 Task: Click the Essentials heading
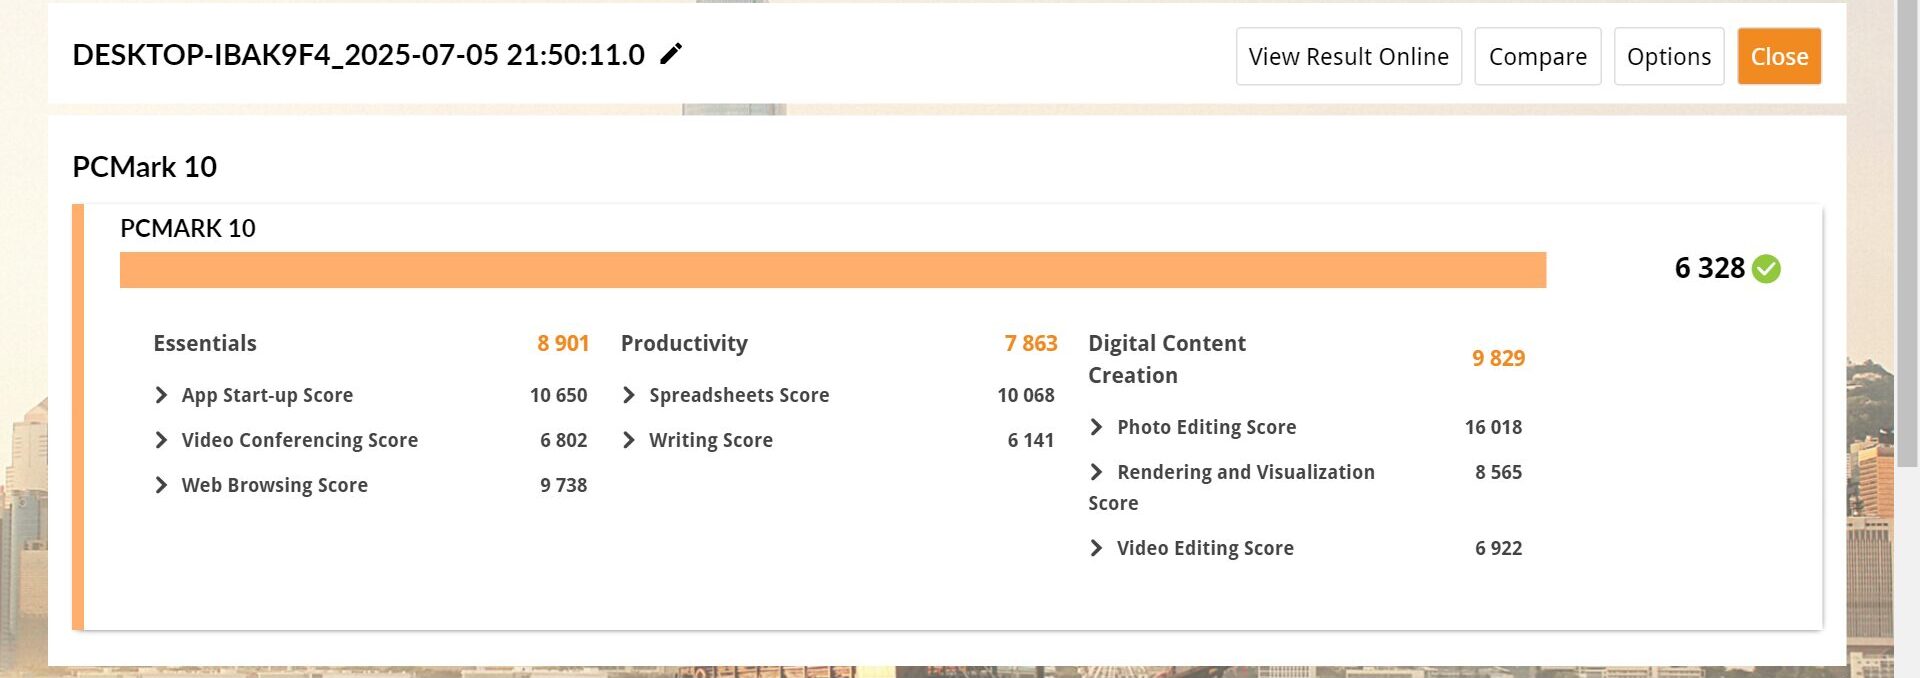pyautogui.click(x=205, y=343)
